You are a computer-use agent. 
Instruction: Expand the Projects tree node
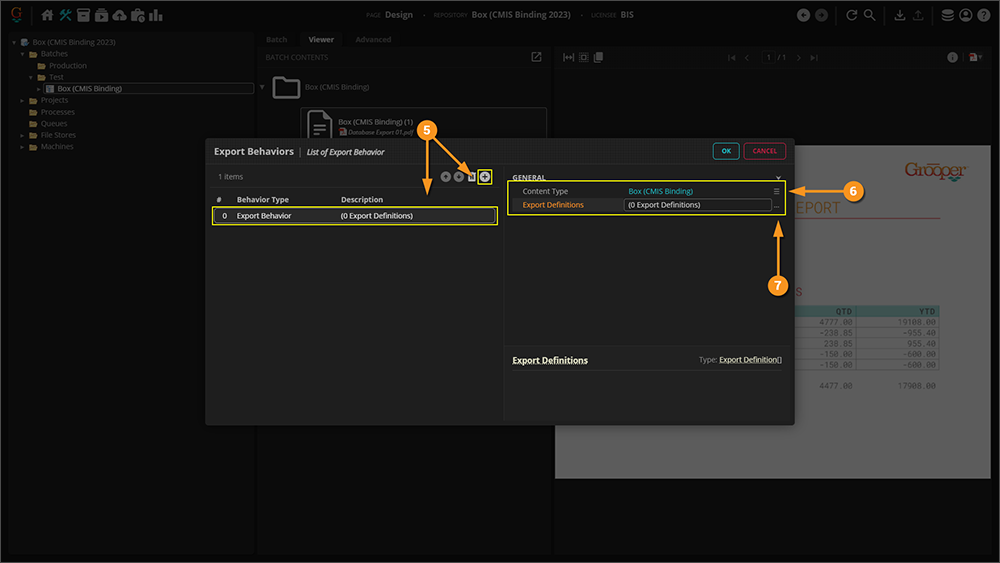tap(22, 101)
